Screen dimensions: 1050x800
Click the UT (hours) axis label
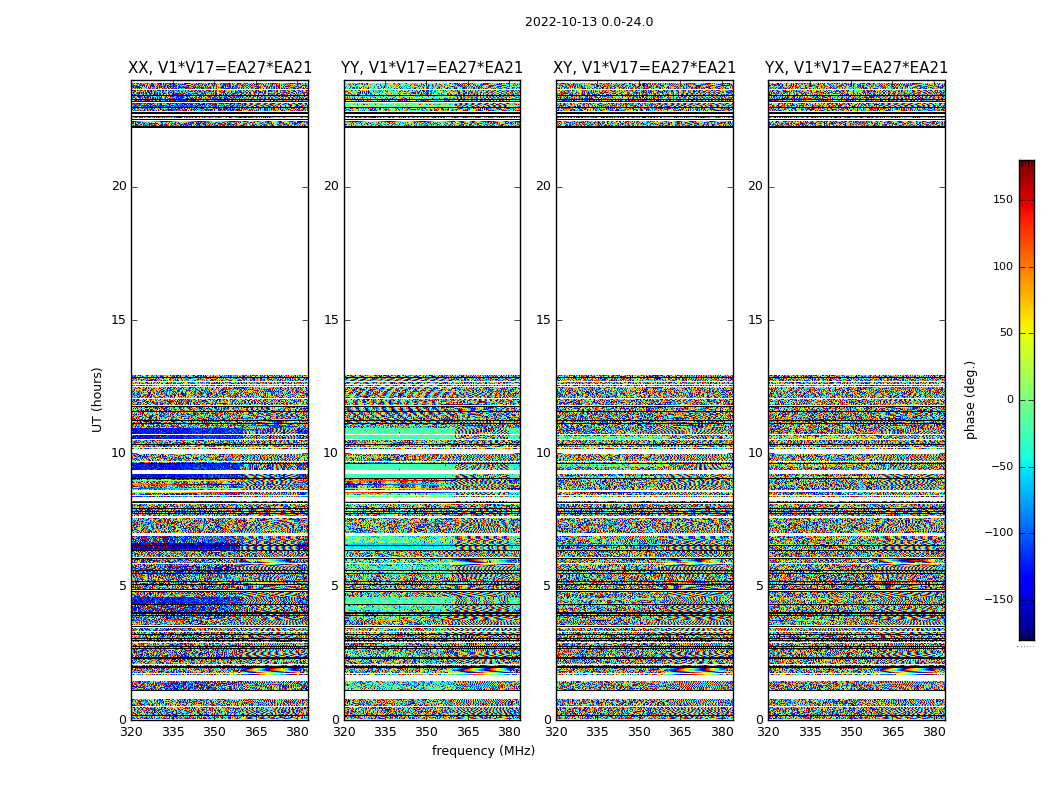point(97,400)
